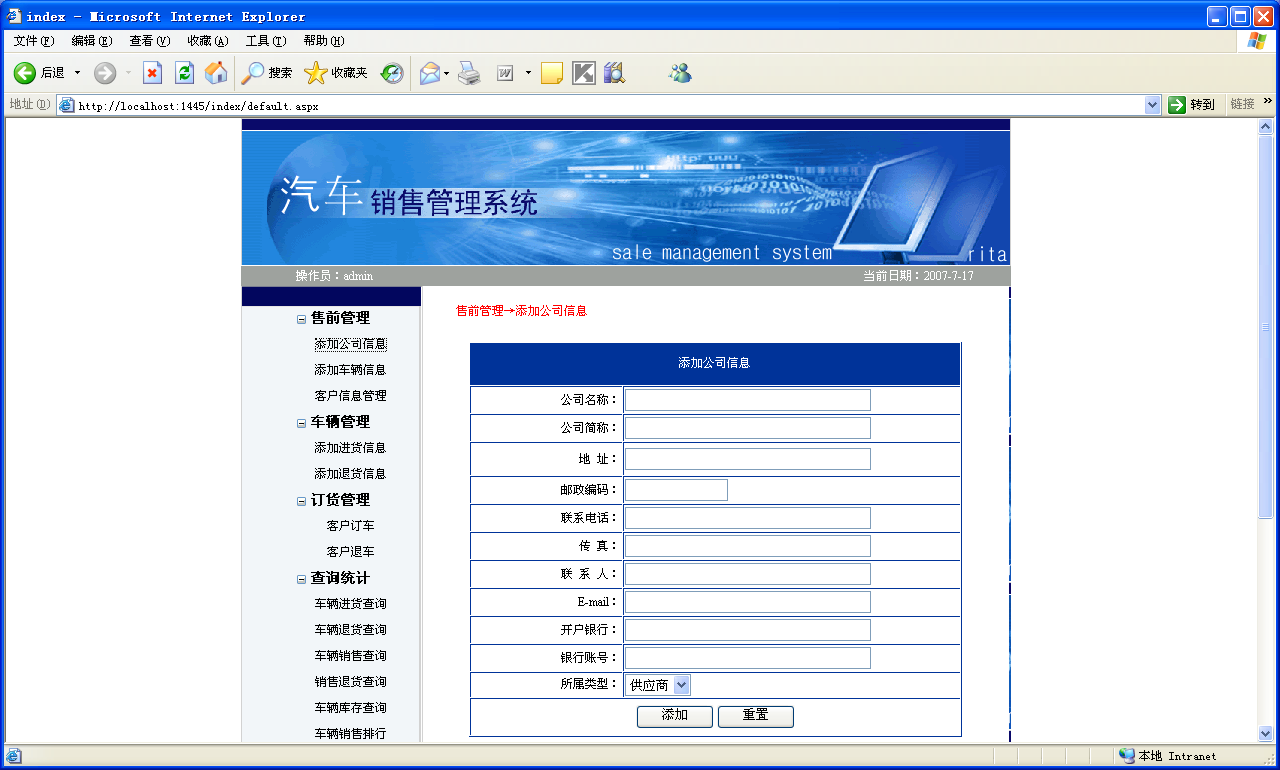Open Forward button history dropdown arrow

tap(128, 73)
